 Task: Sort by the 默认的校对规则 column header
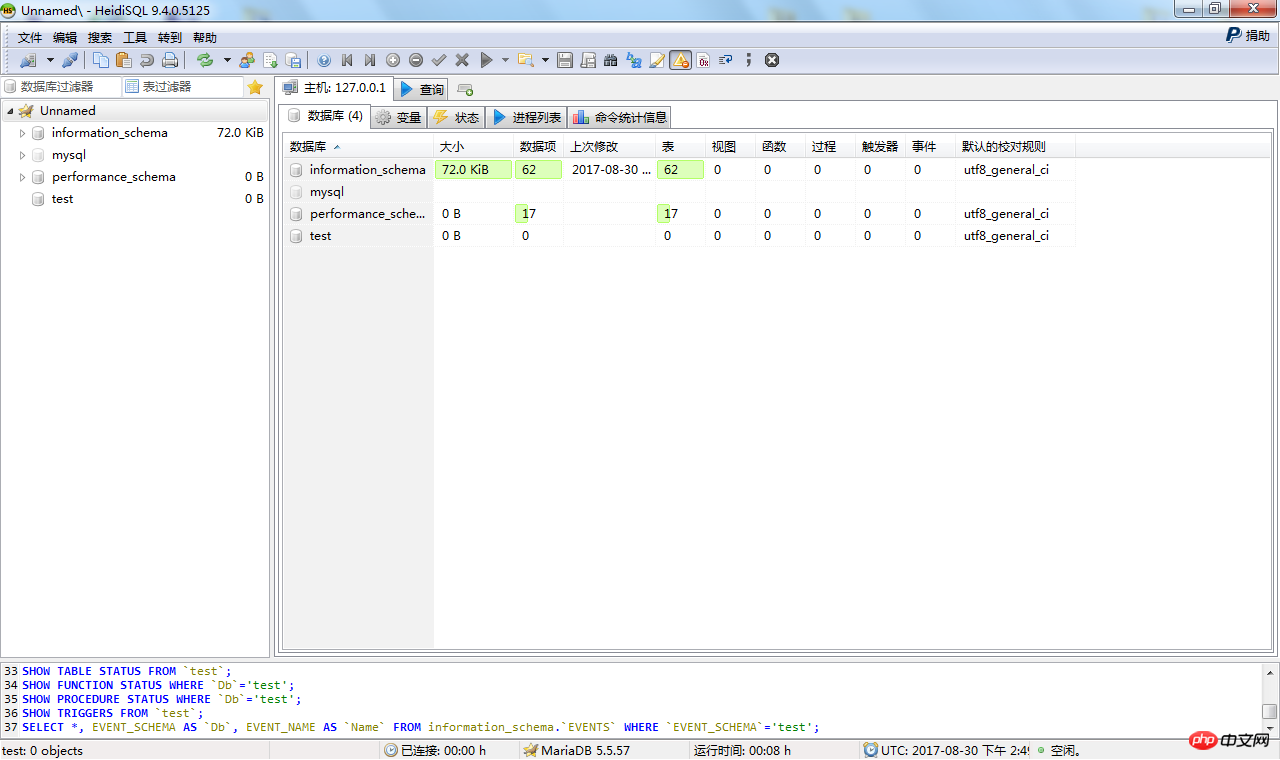(1015, 147)
